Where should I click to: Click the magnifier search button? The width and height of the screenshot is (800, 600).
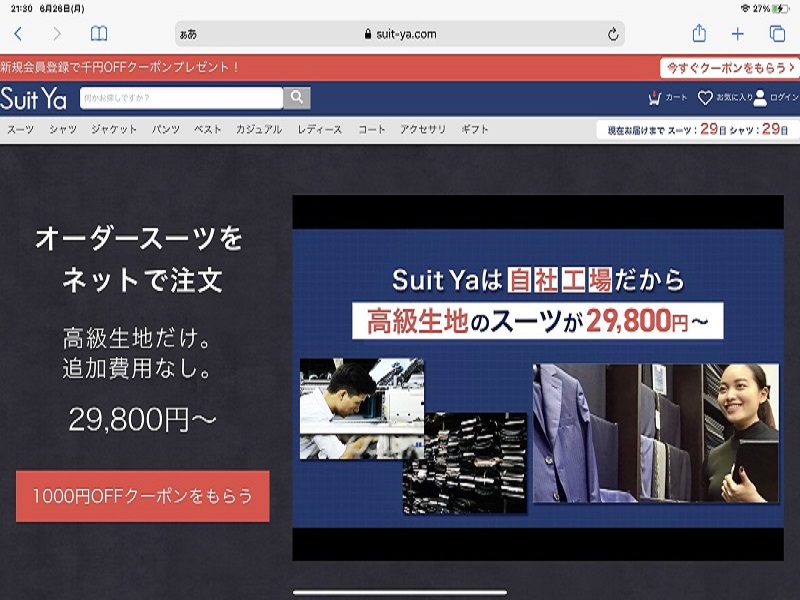click(x=296, y=98)
